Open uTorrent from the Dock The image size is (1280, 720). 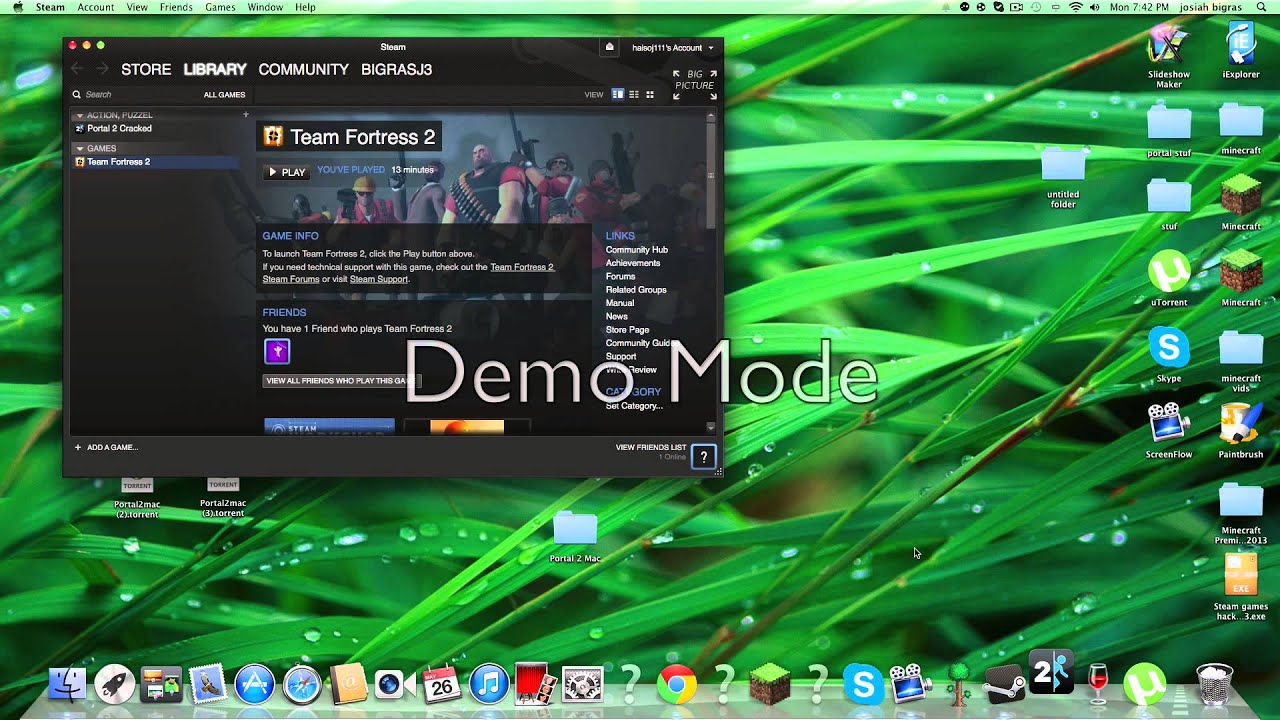(x=1145, y=685)
